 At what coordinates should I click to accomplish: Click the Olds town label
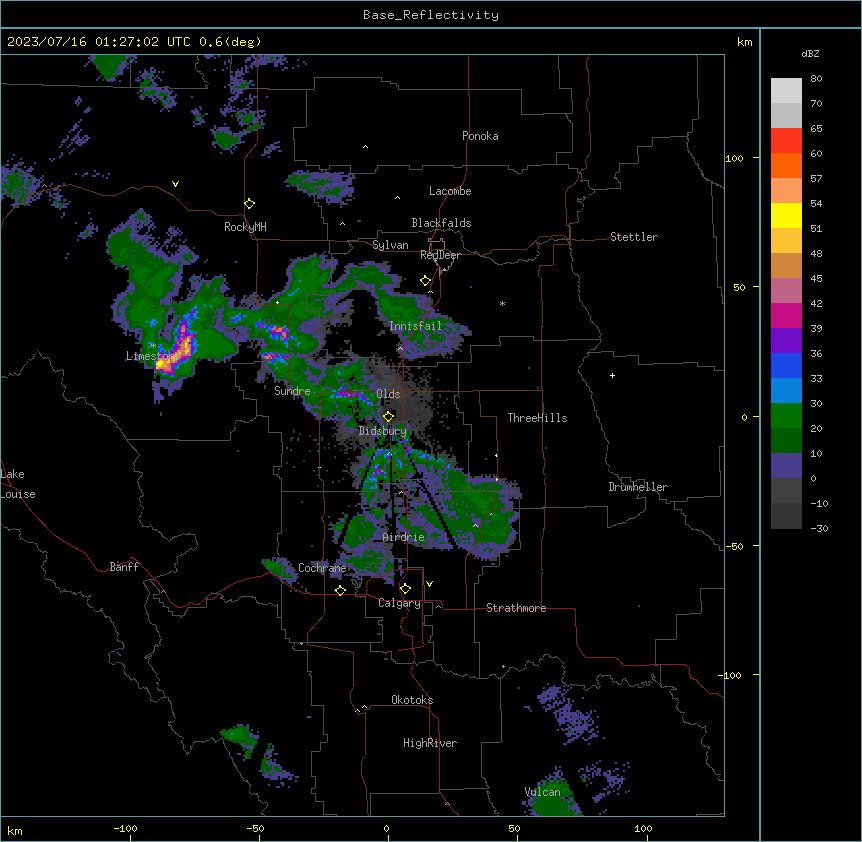point(388,394)
